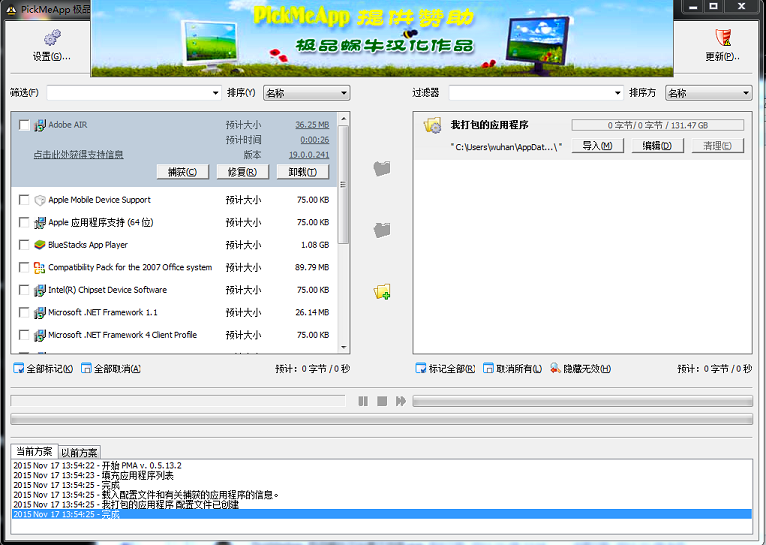Click the 更新 update shield icon
This screenshot has height=545, width=766.
coord(722,39)
